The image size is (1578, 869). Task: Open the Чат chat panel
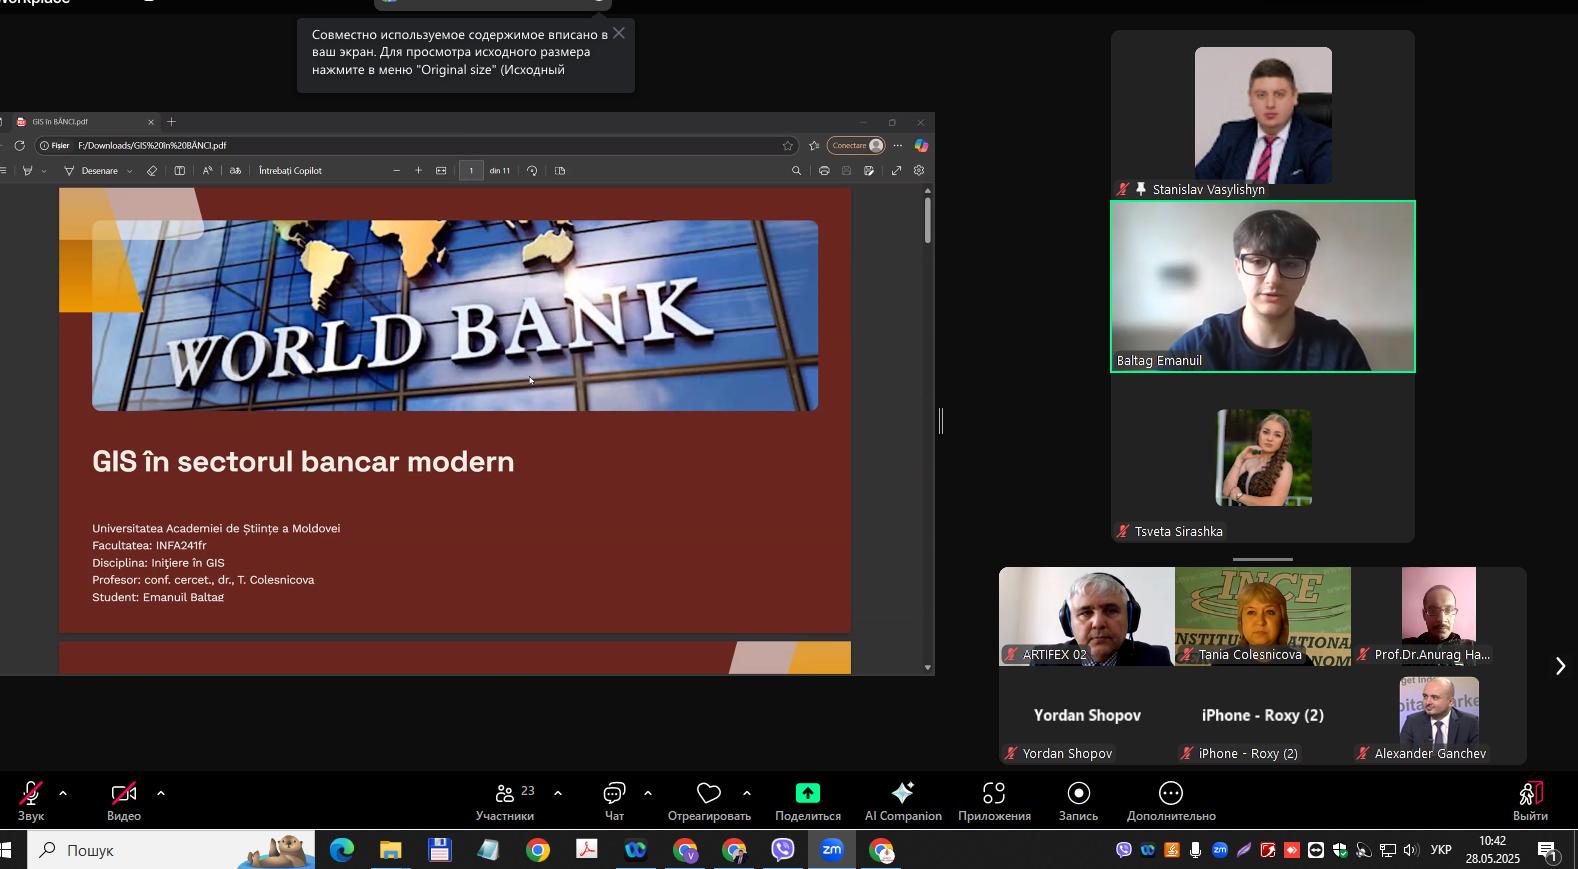point(614,801)
